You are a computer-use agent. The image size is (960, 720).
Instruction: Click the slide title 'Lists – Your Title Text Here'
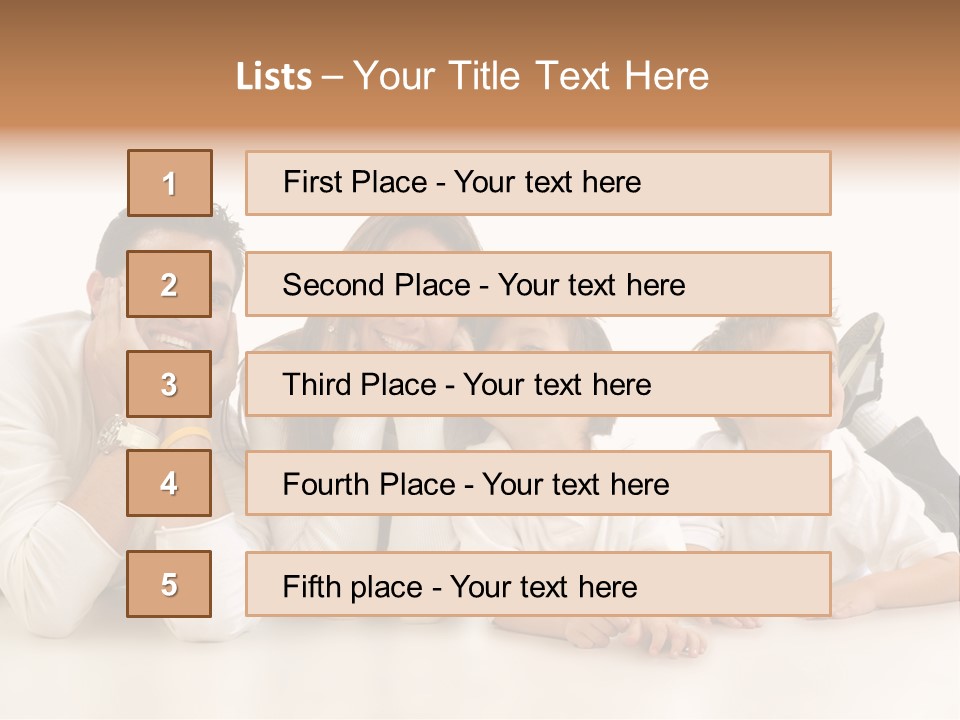472,76
